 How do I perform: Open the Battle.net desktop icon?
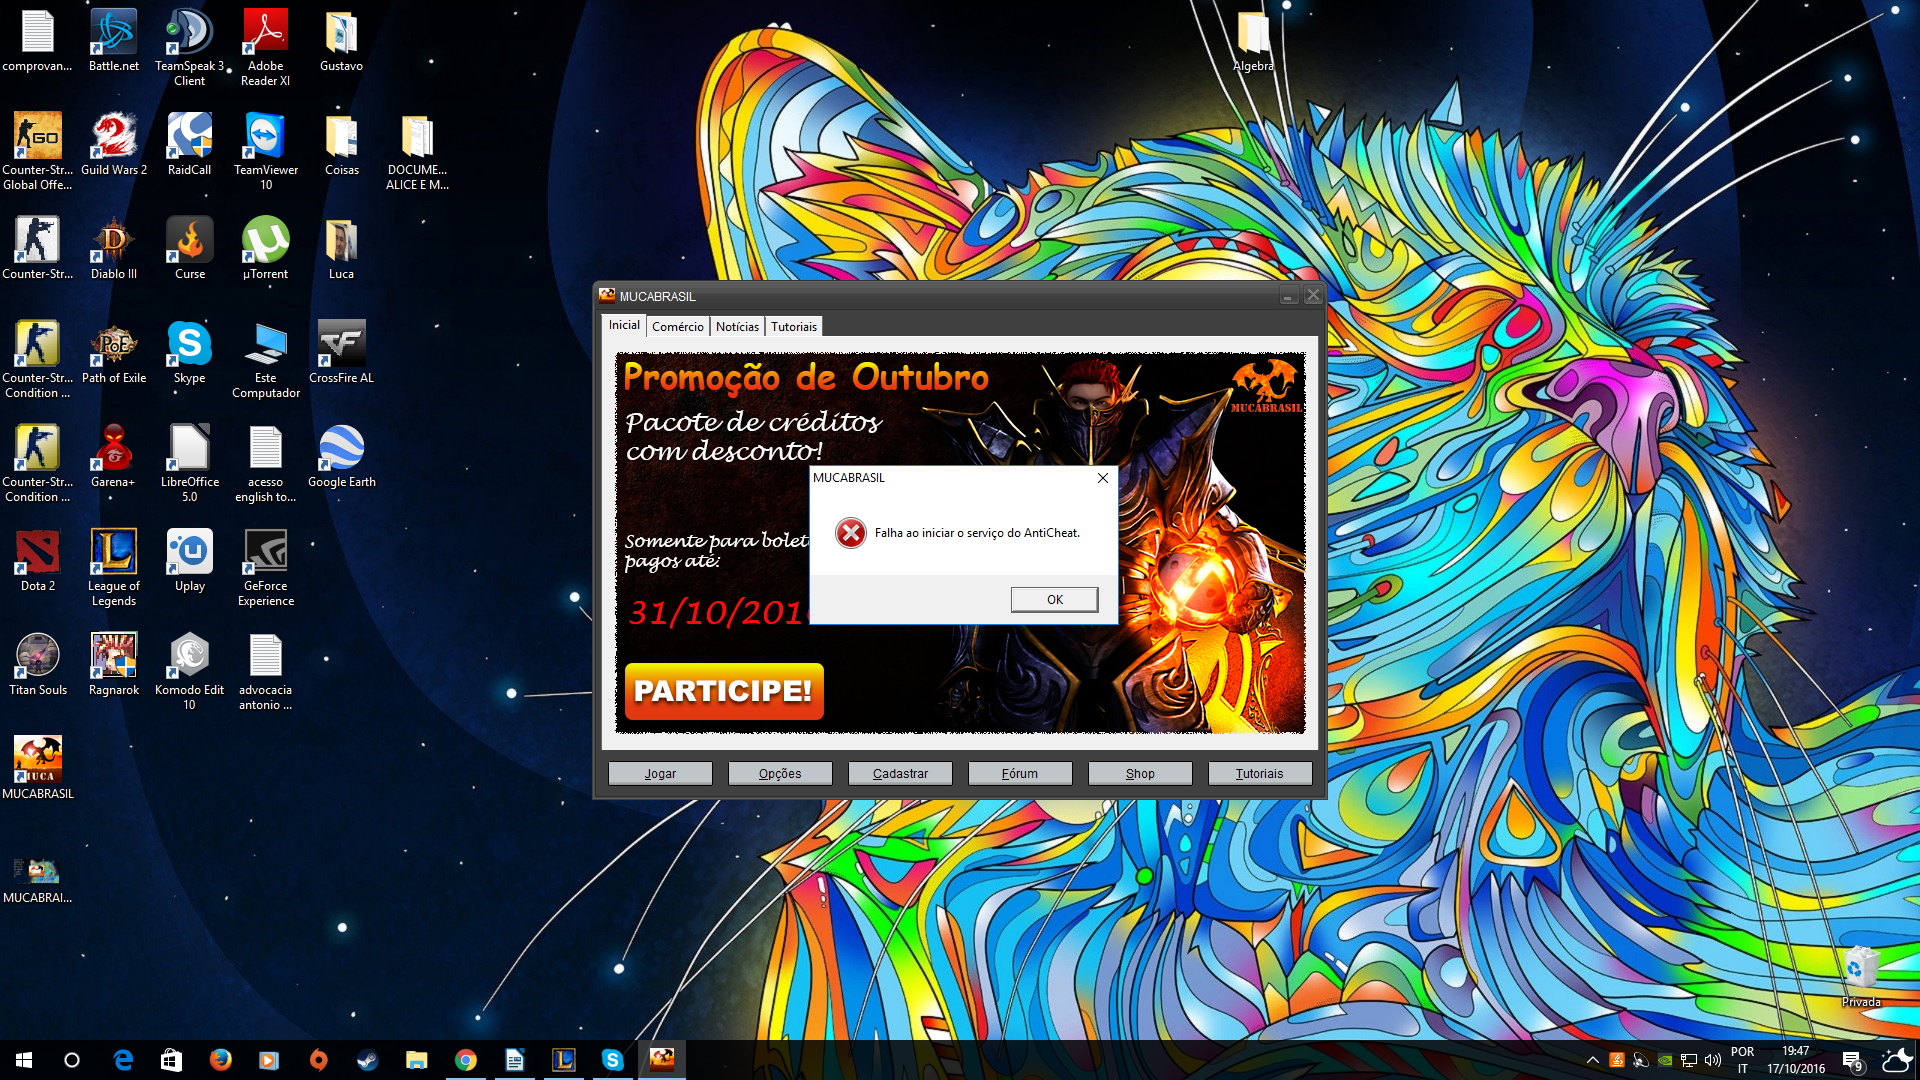coord(114,40)
